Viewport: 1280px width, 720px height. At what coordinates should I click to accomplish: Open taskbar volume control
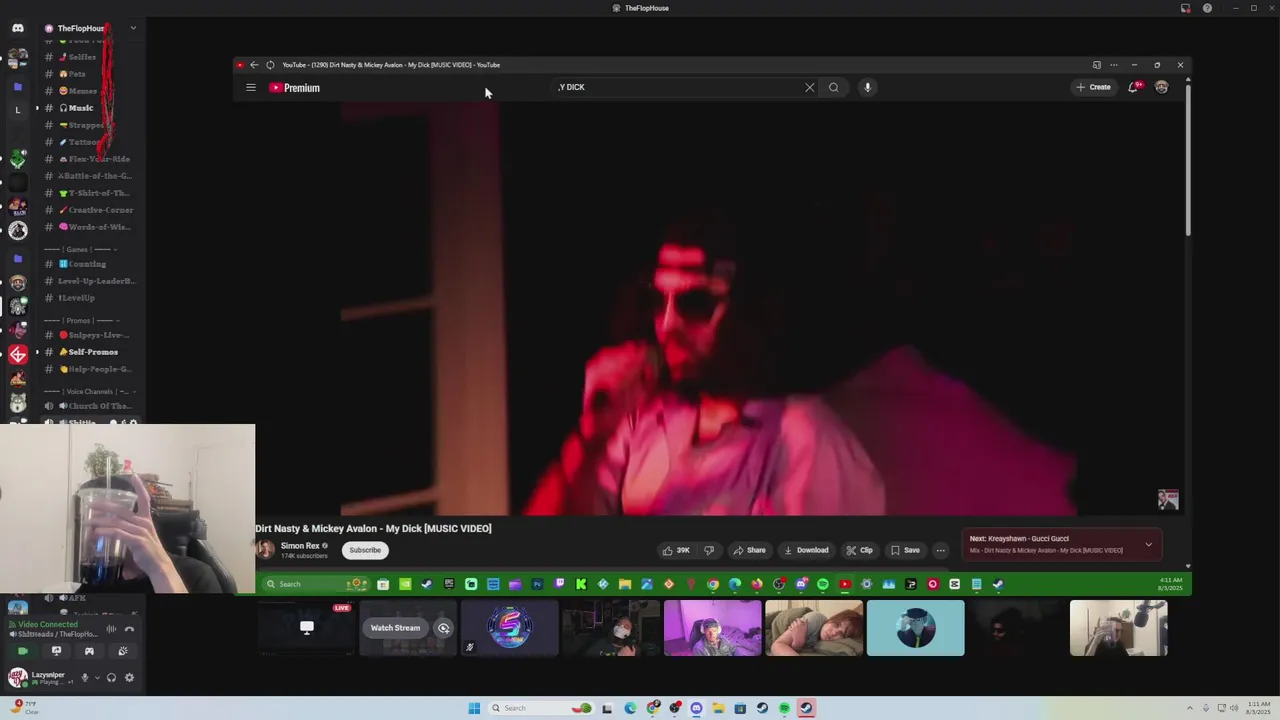1236,708
